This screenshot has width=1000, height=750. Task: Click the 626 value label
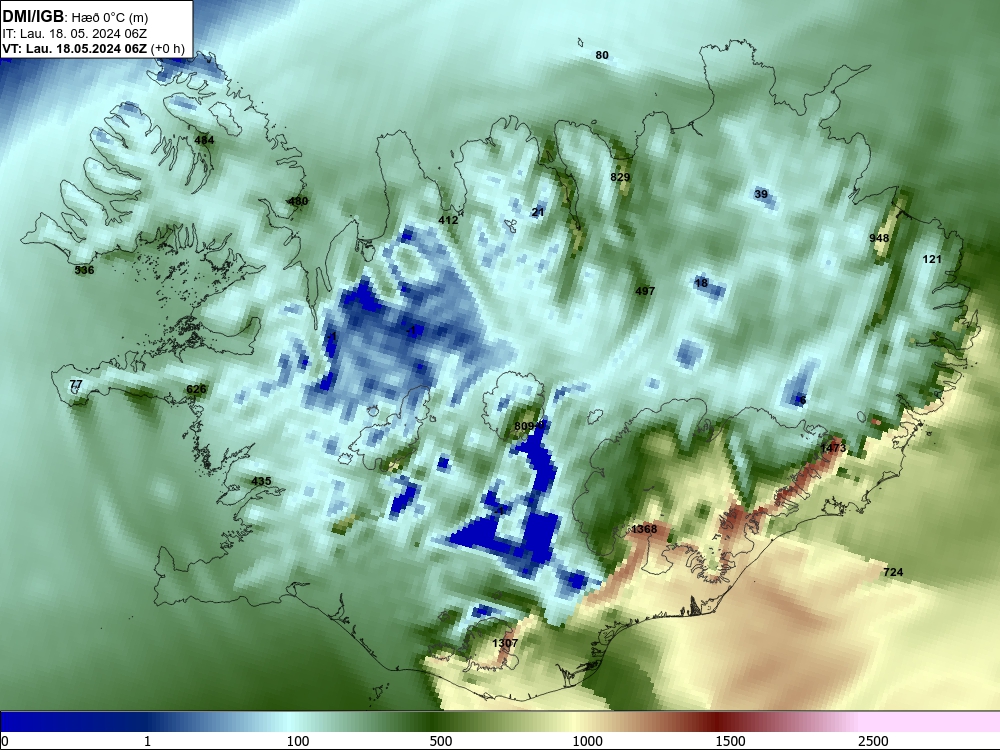pyautogui.click(x=196, y=390)
